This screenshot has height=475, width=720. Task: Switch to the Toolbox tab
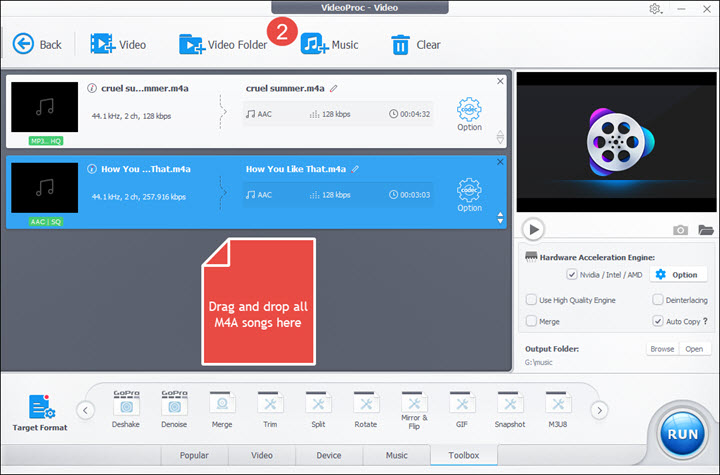pyautogui.click(x=464, y=455)
